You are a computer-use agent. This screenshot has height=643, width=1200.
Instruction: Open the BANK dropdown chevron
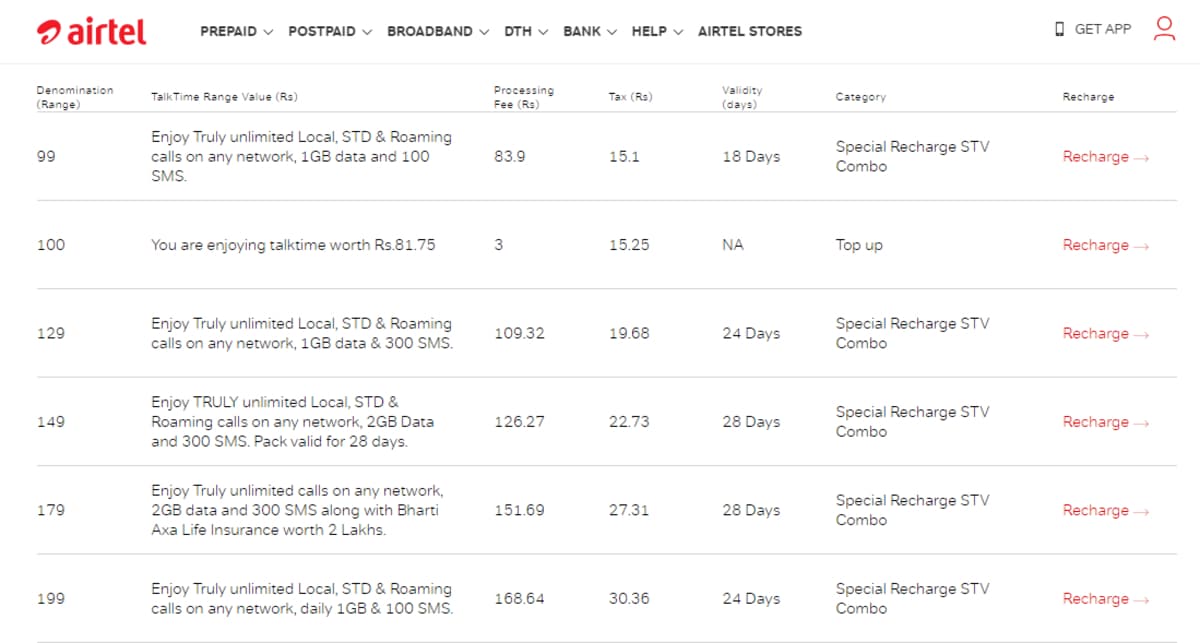611,31
